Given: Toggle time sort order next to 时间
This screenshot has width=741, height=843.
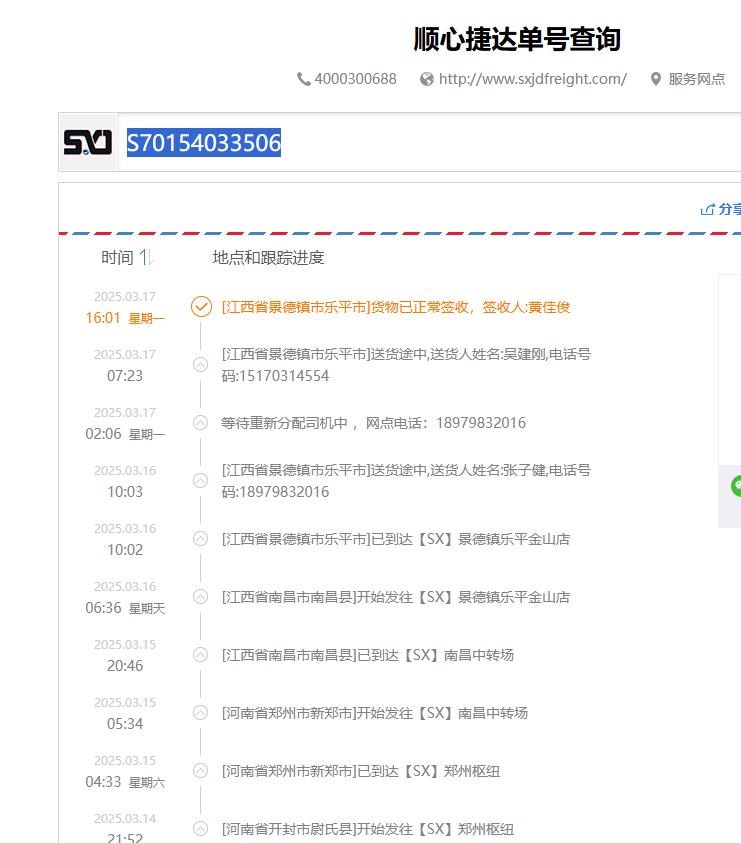Looking at the screenshot, I should (x=146, y=258).
